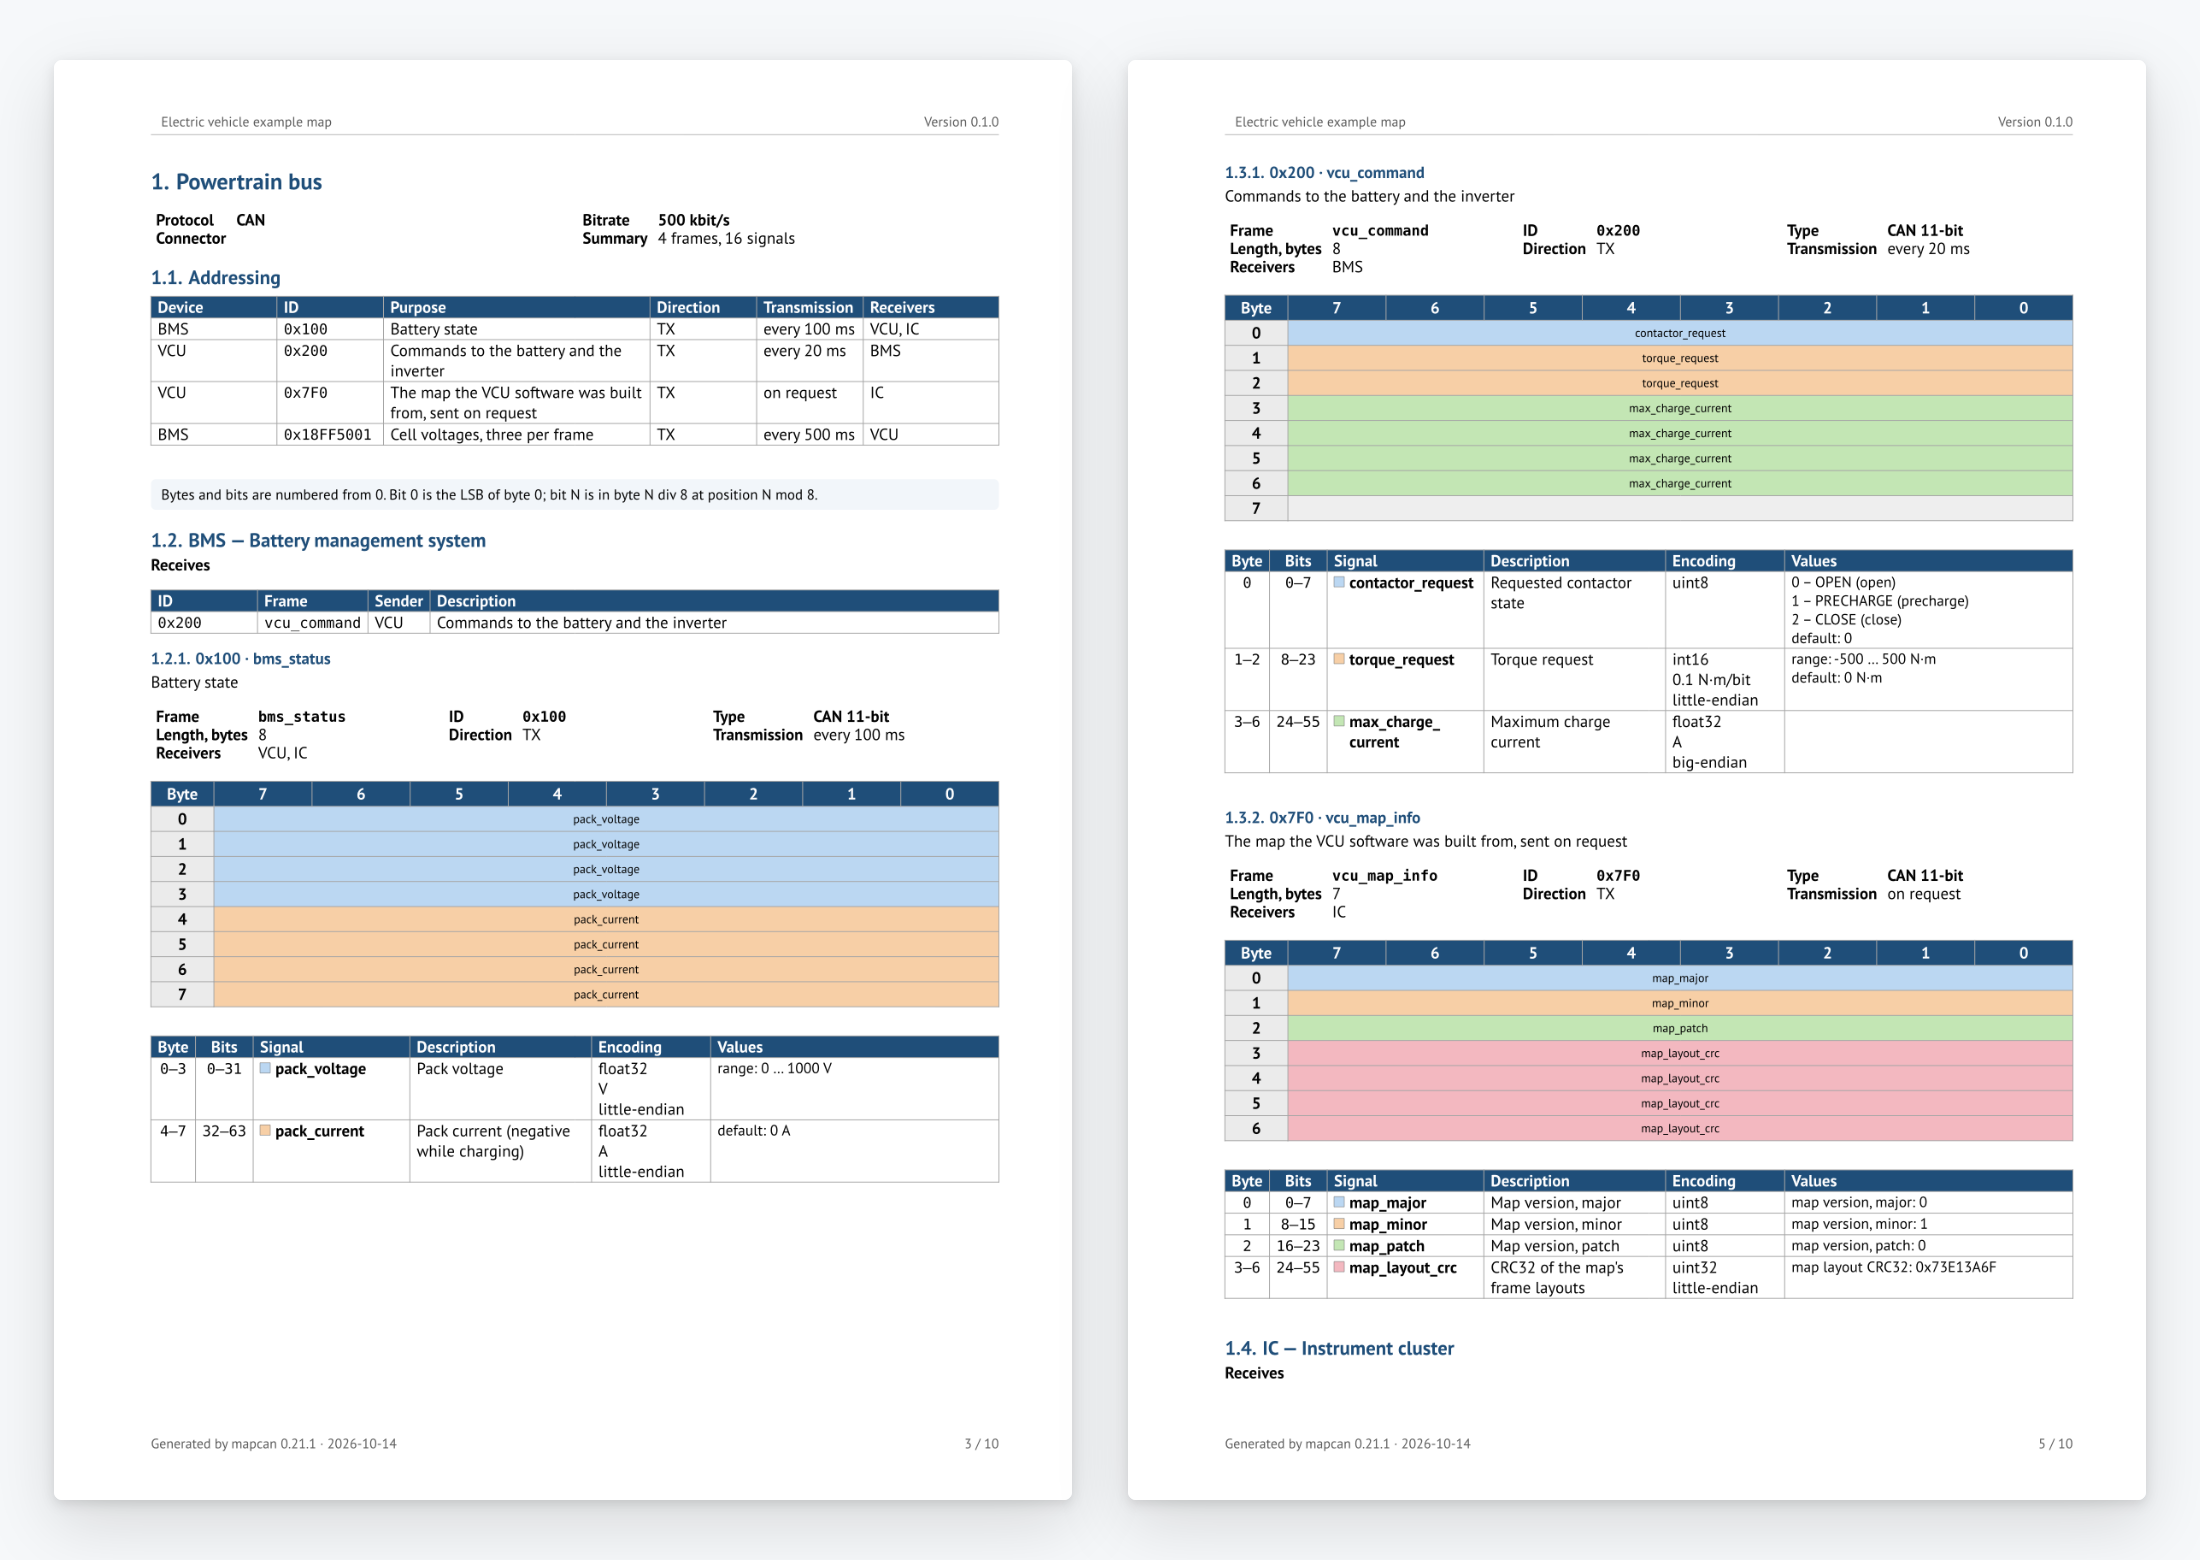Click the '5 / 10' page number

click(2055, 1444)
